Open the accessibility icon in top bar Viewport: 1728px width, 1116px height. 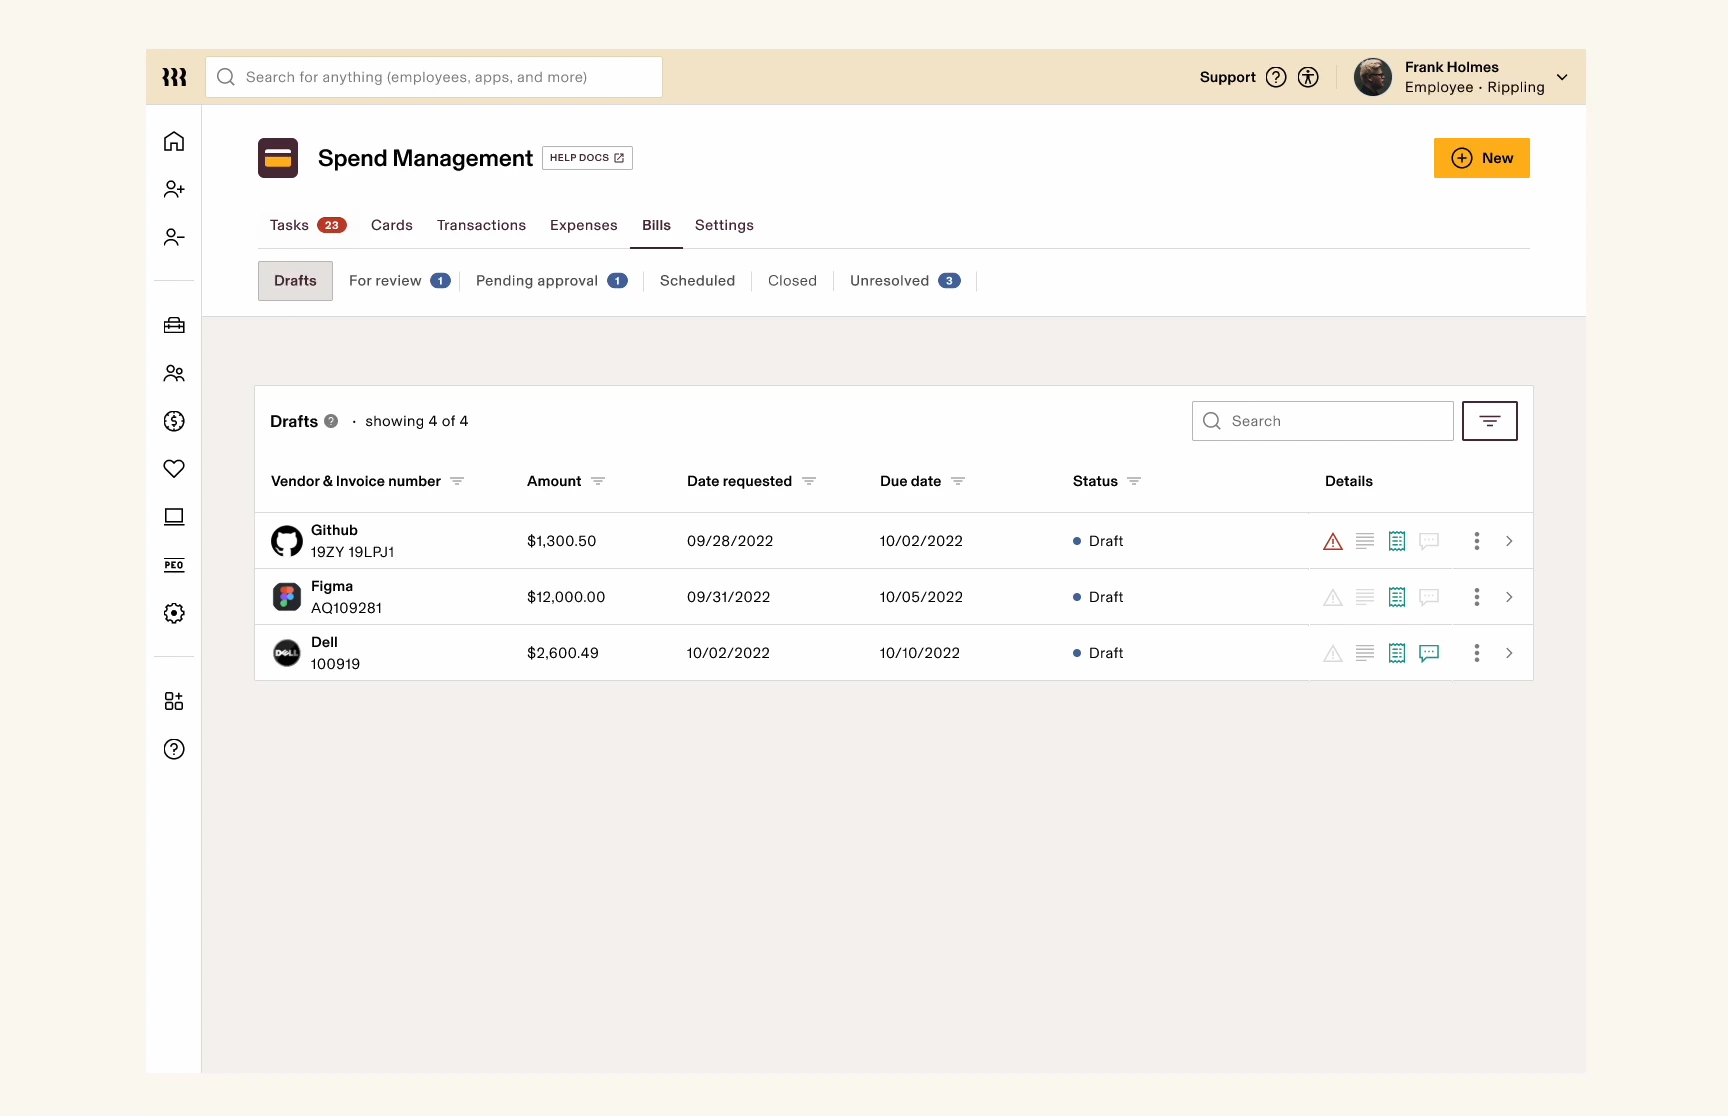point(1308,77)
